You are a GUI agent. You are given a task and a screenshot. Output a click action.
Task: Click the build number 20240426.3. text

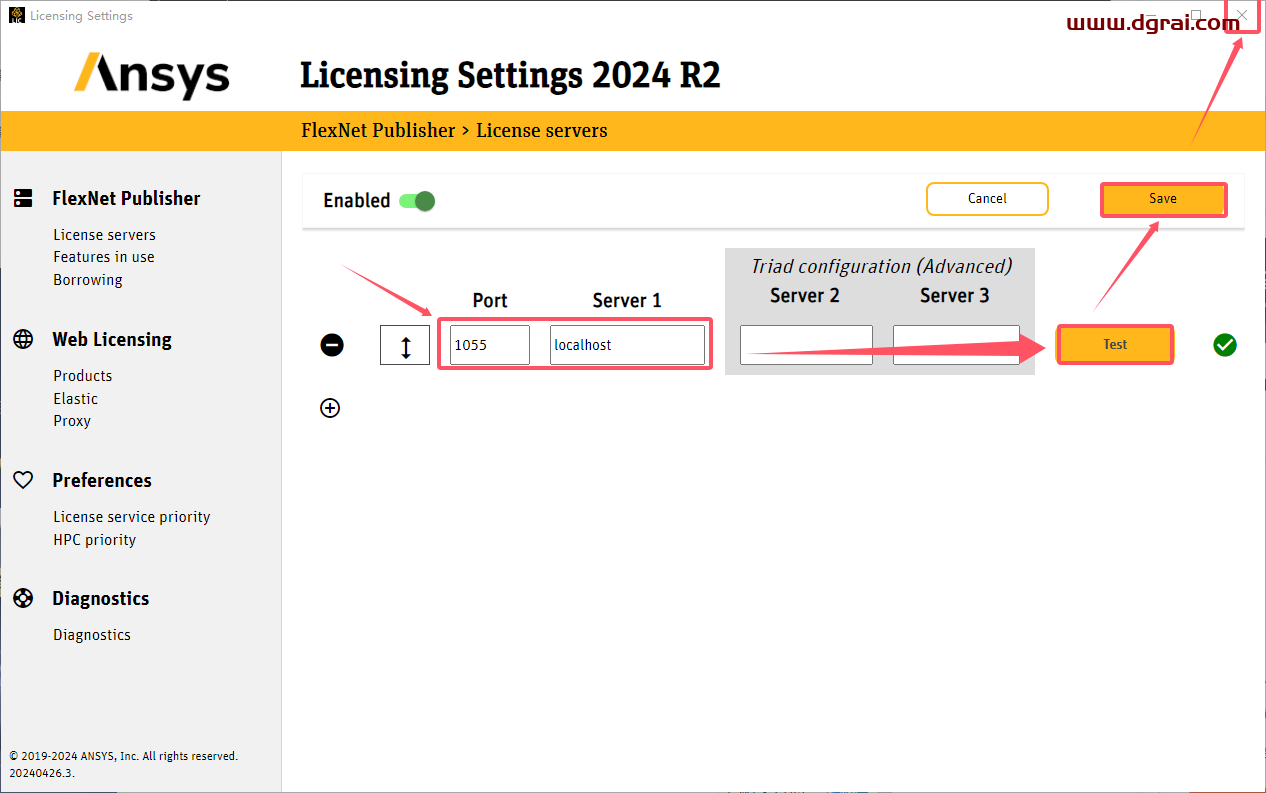pos(42,773)
